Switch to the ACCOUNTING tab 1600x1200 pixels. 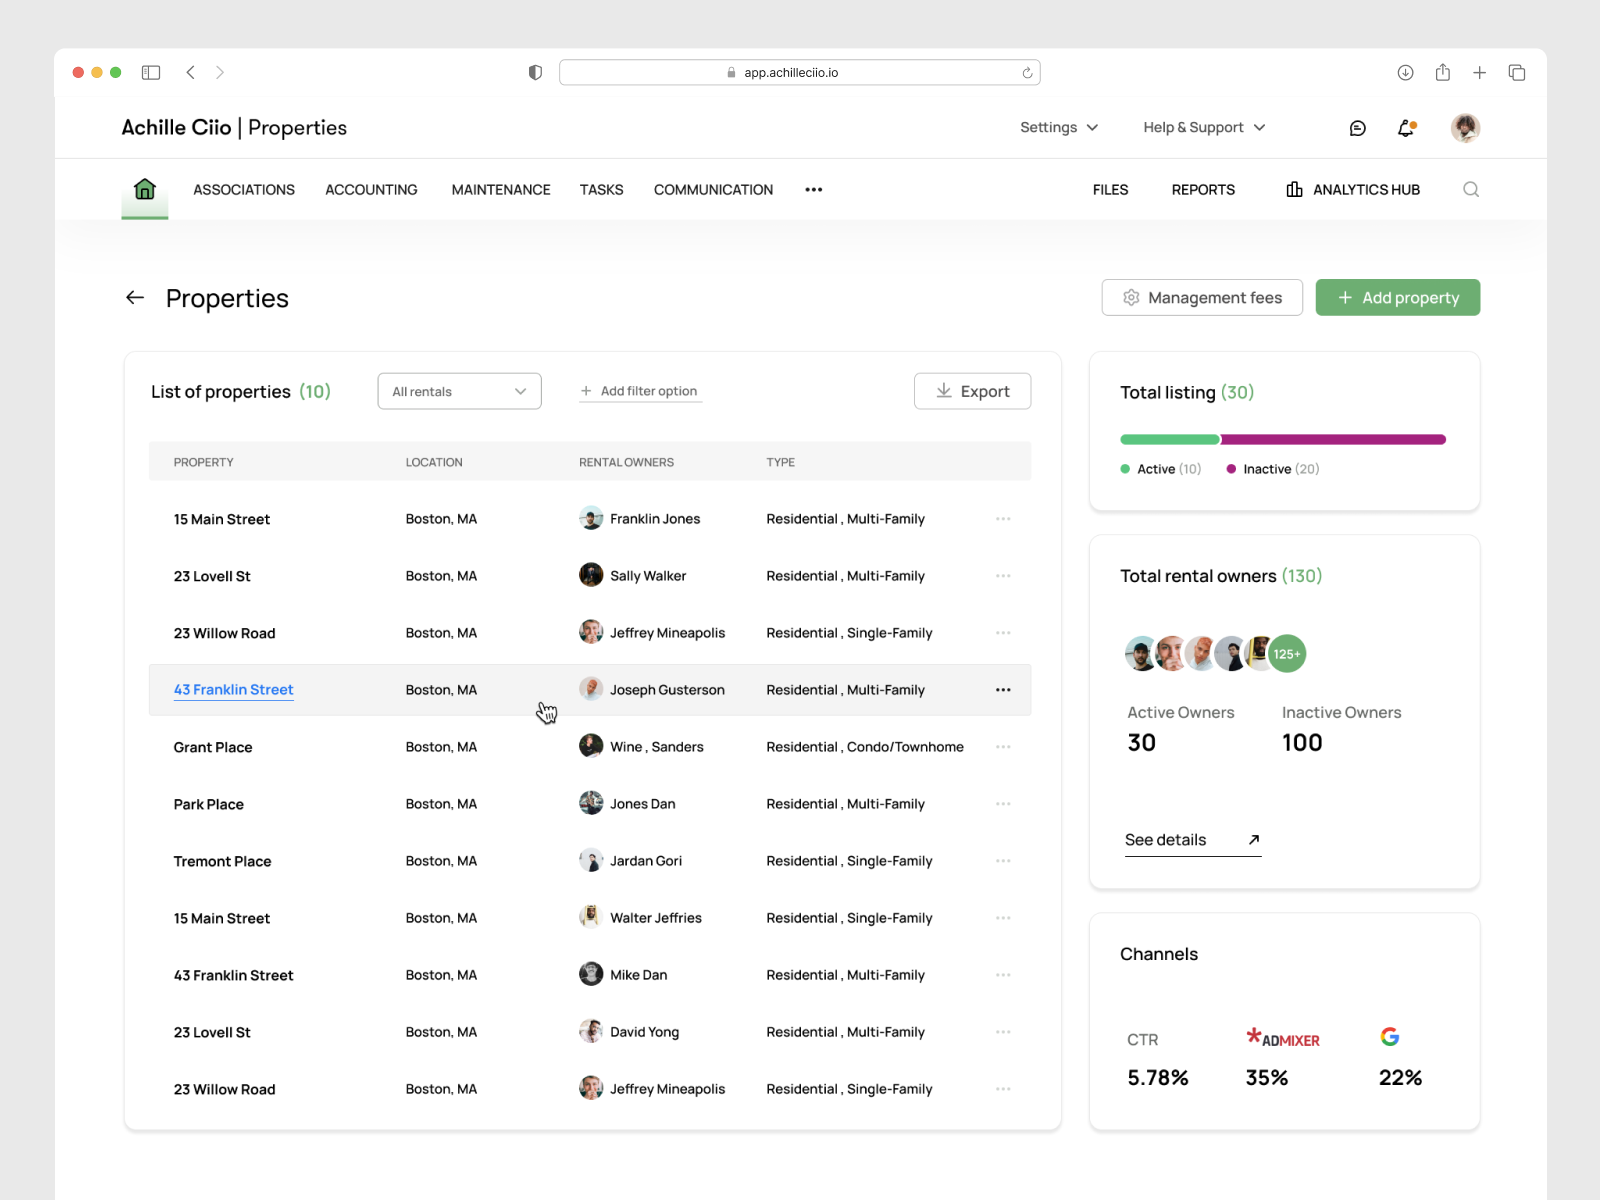click(x=371, y=189)
